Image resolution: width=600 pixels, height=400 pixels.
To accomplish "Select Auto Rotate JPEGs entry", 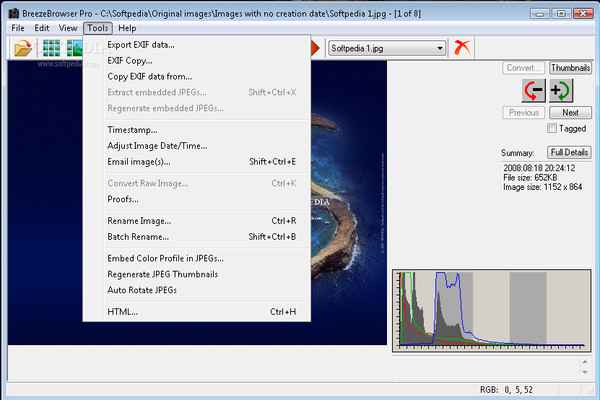I will [196, 290].
